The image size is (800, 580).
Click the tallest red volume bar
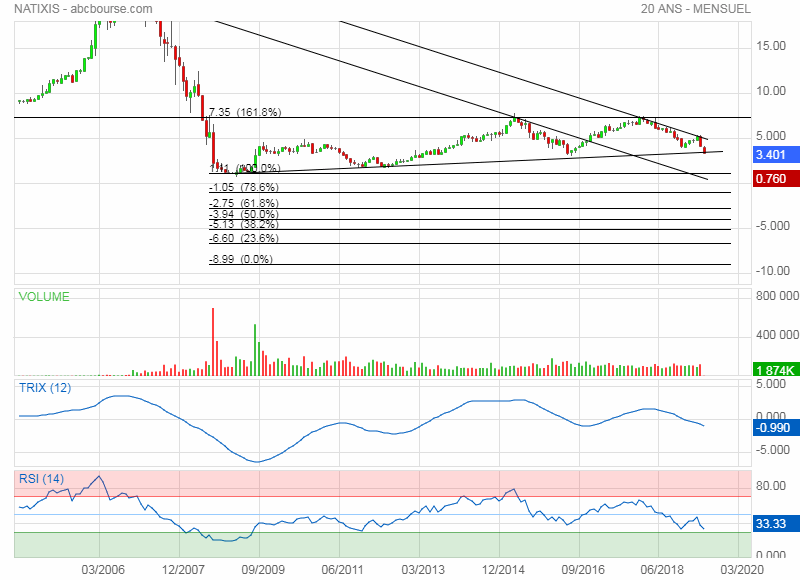(x=213, y=342)
